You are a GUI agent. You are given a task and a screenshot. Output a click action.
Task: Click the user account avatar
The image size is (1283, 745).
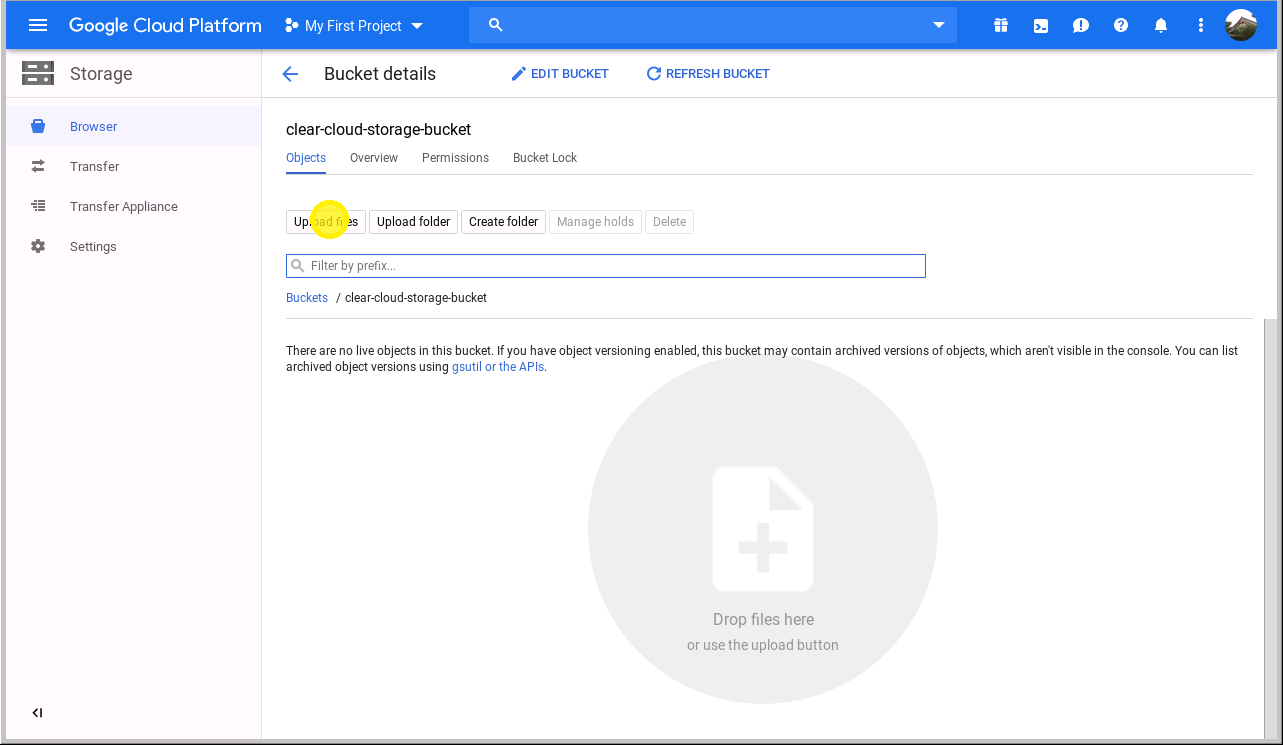[1241, 25]
